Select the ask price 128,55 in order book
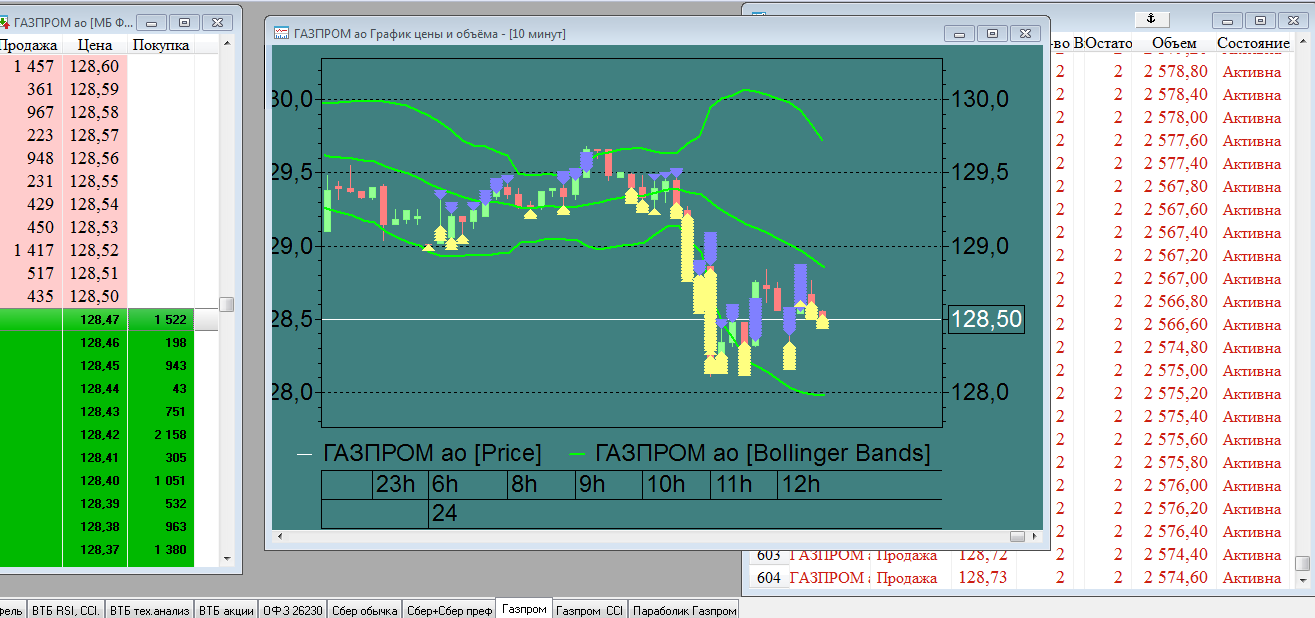Screen dimensions: 1315x618 (x=95, y=181)
